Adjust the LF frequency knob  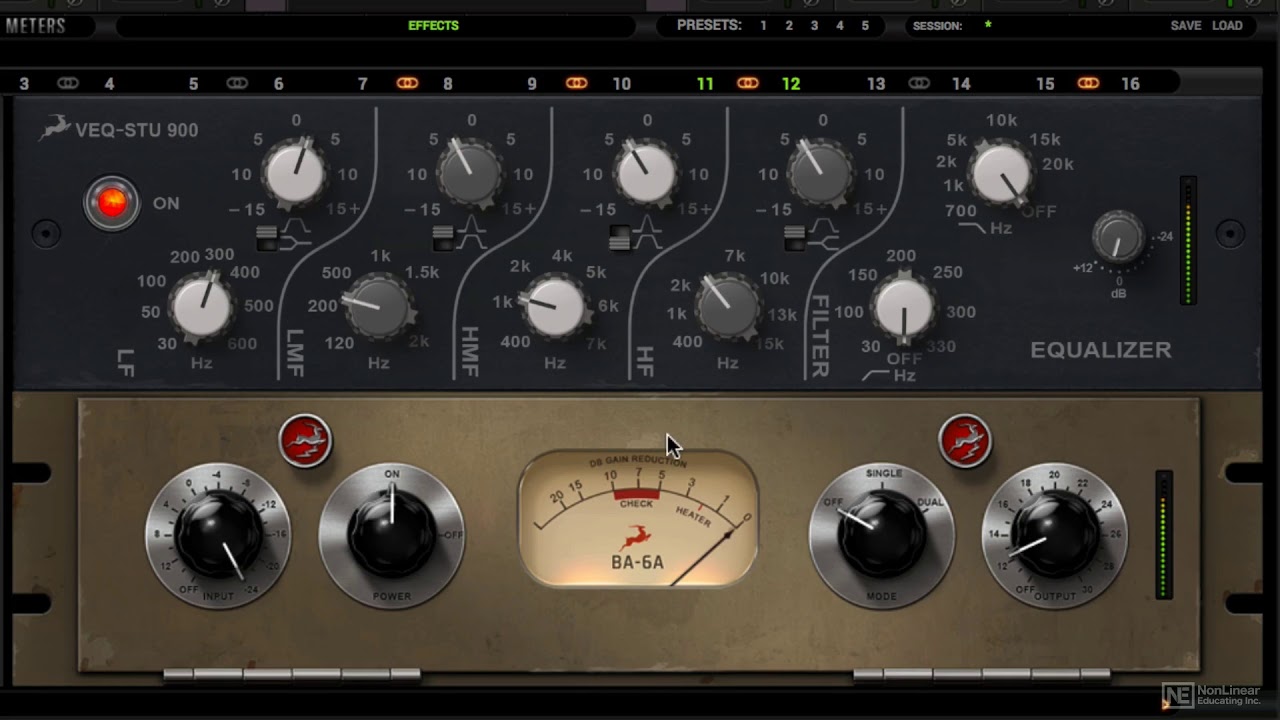202,306
